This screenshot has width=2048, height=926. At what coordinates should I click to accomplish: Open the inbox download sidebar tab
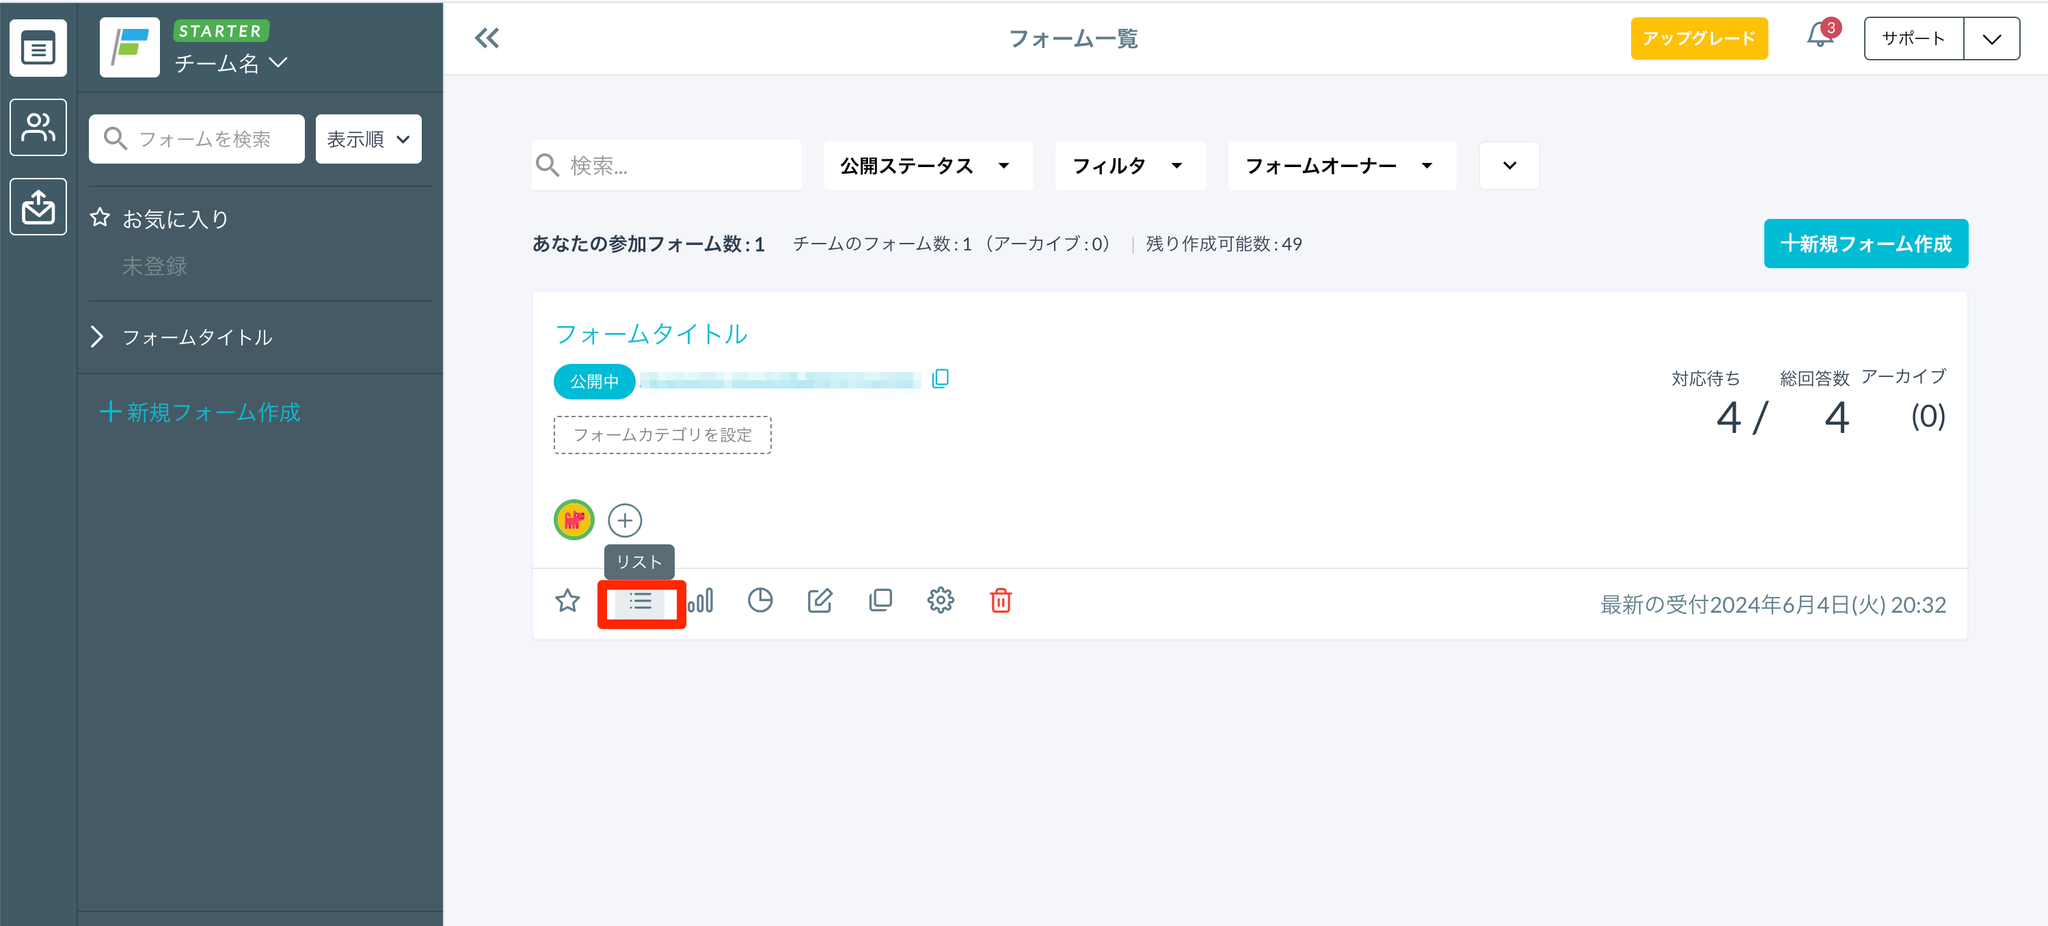pyautogui.click(x=38, y=207)
